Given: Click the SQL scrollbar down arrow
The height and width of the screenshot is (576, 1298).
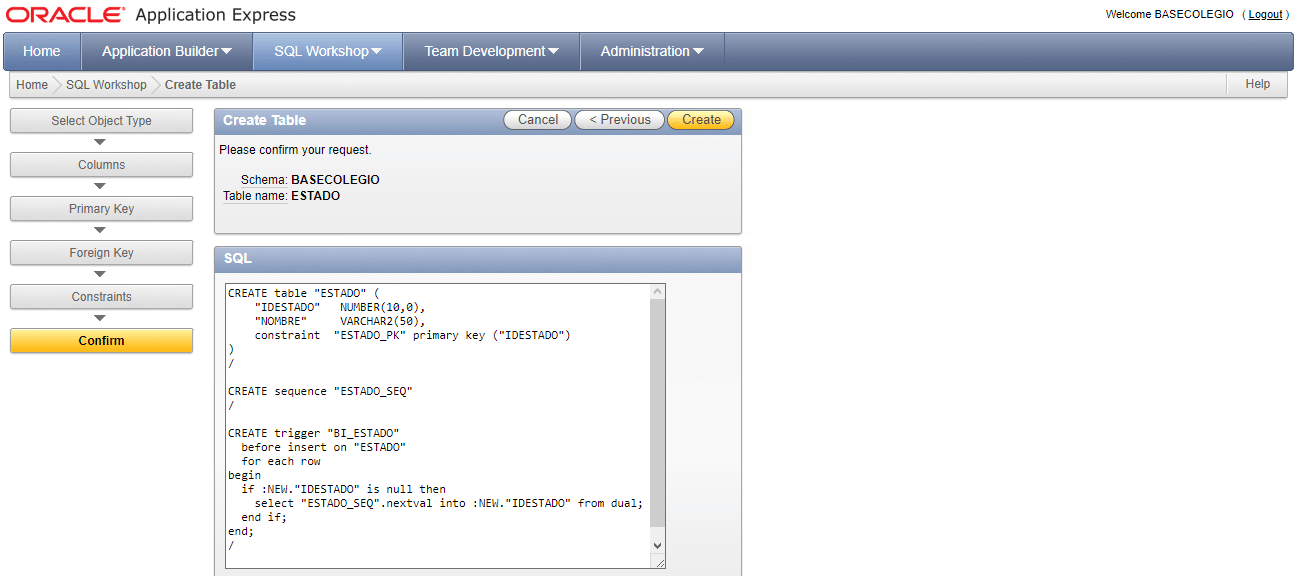Looking at the screenshot, I should tap(657, 545).
